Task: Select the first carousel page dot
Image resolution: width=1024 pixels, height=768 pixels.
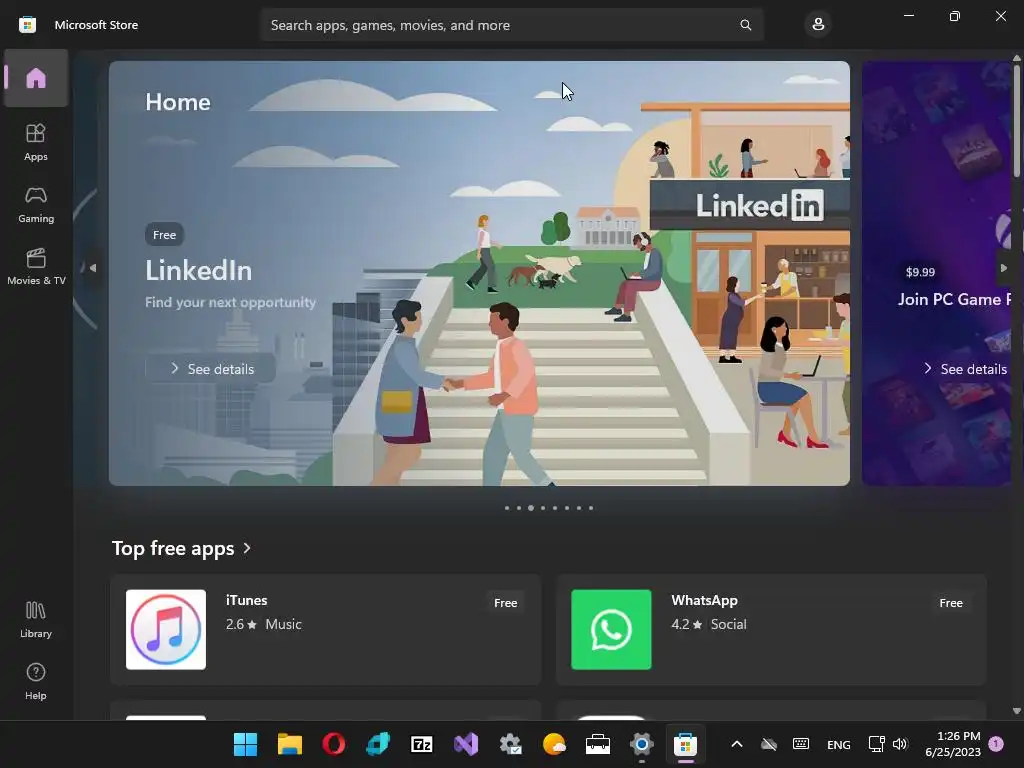Action: (507, 508)
